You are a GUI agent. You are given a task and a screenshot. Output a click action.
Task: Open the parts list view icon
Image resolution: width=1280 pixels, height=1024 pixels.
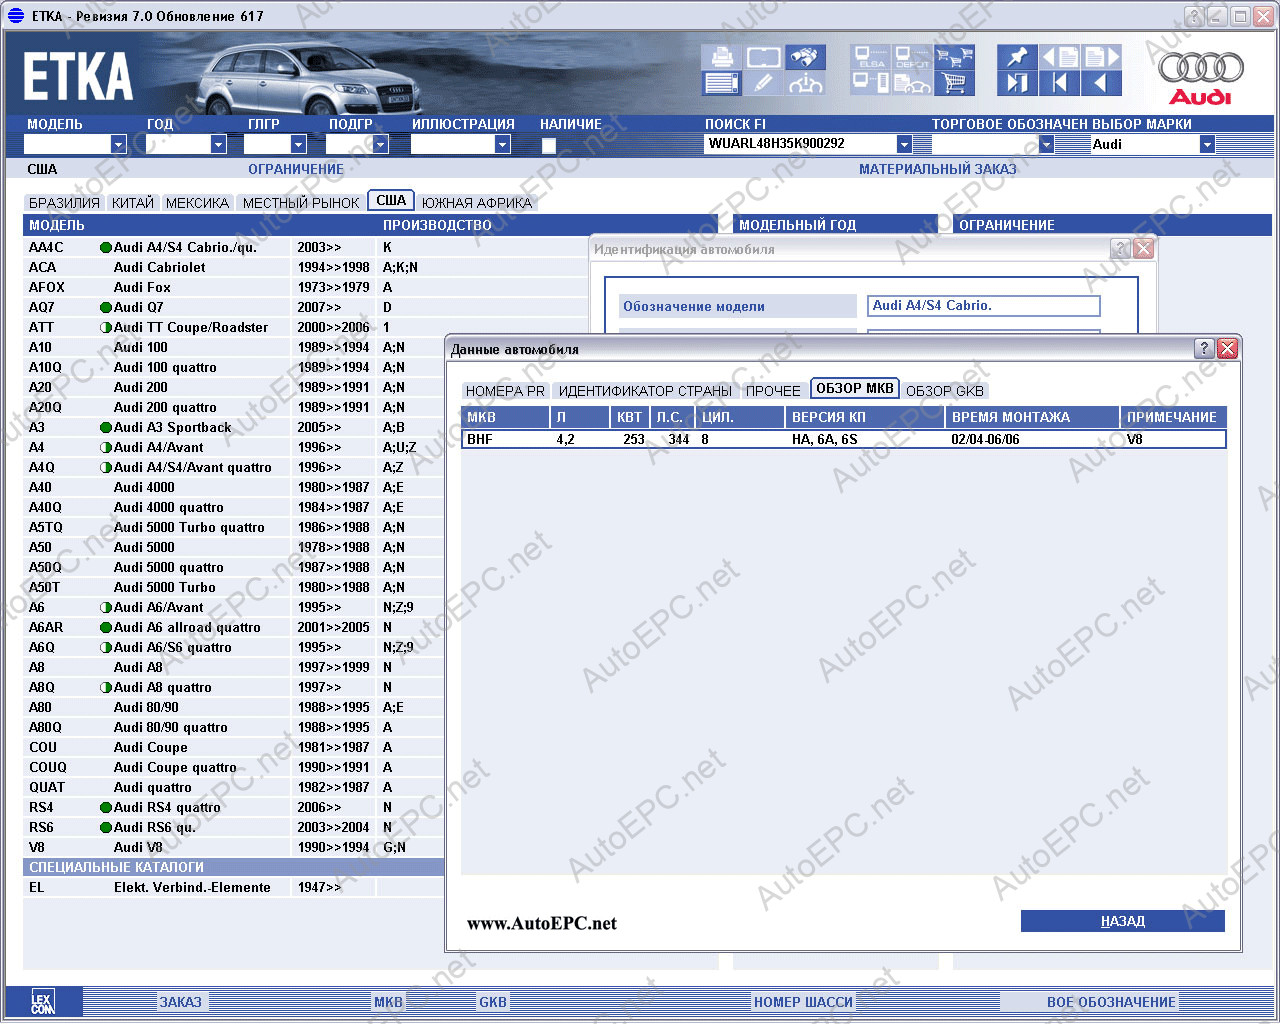click(721, 83)
